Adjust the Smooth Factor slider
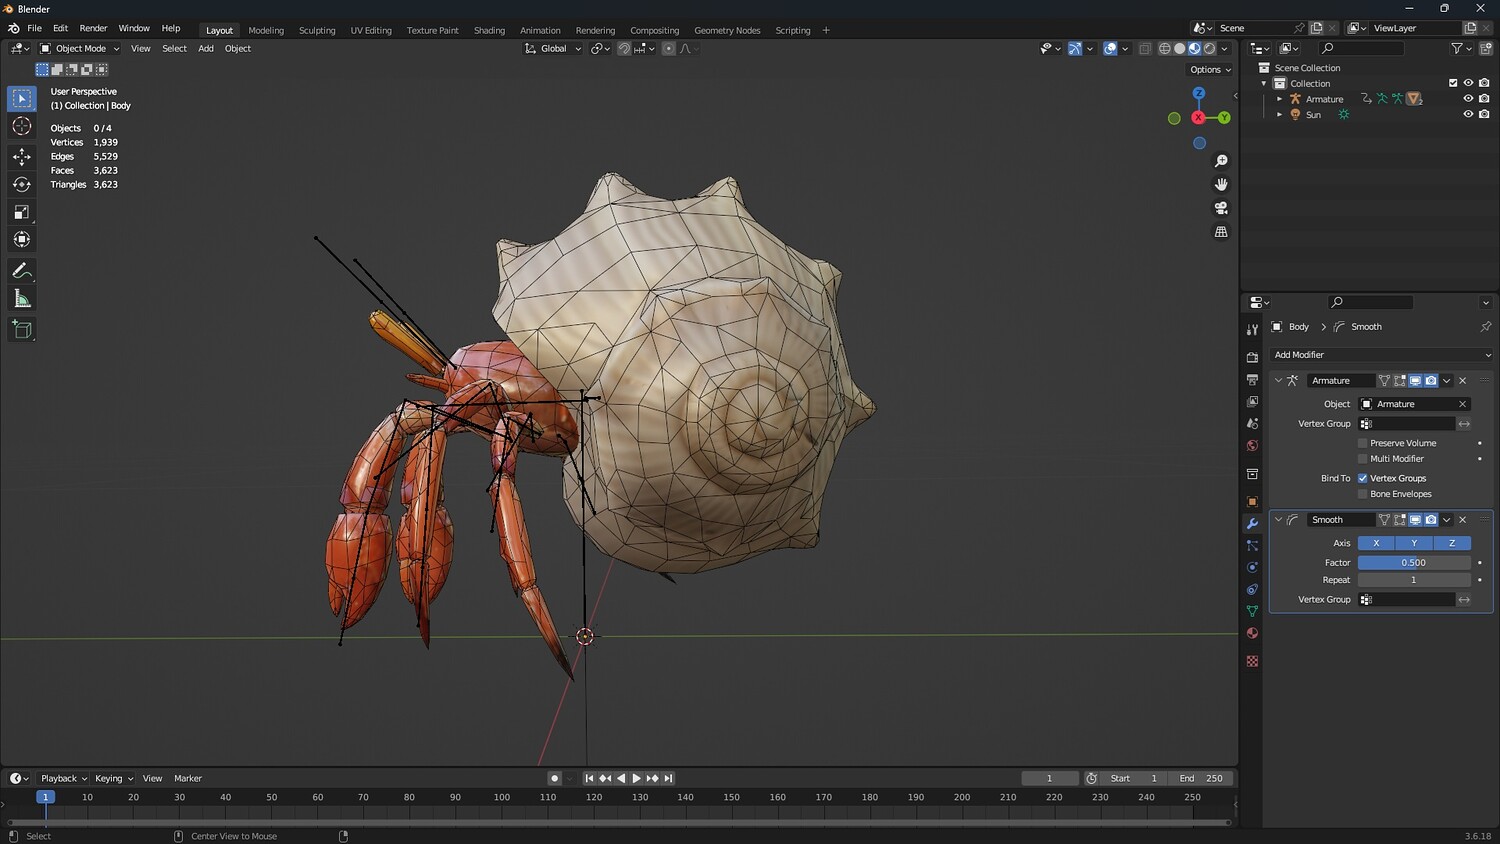This screenshot has height=844, width=1500. tap(1413, 562)
